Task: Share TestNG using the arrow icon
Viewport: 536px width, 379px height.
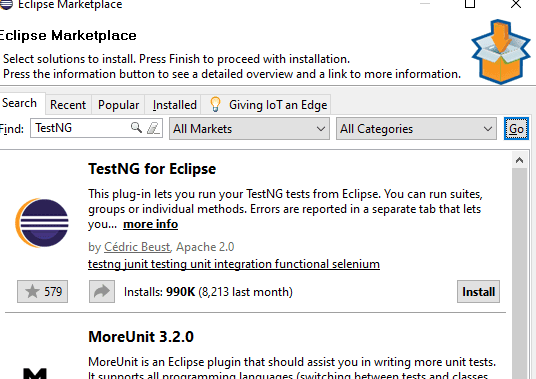Action: click(x=102, y=292)
